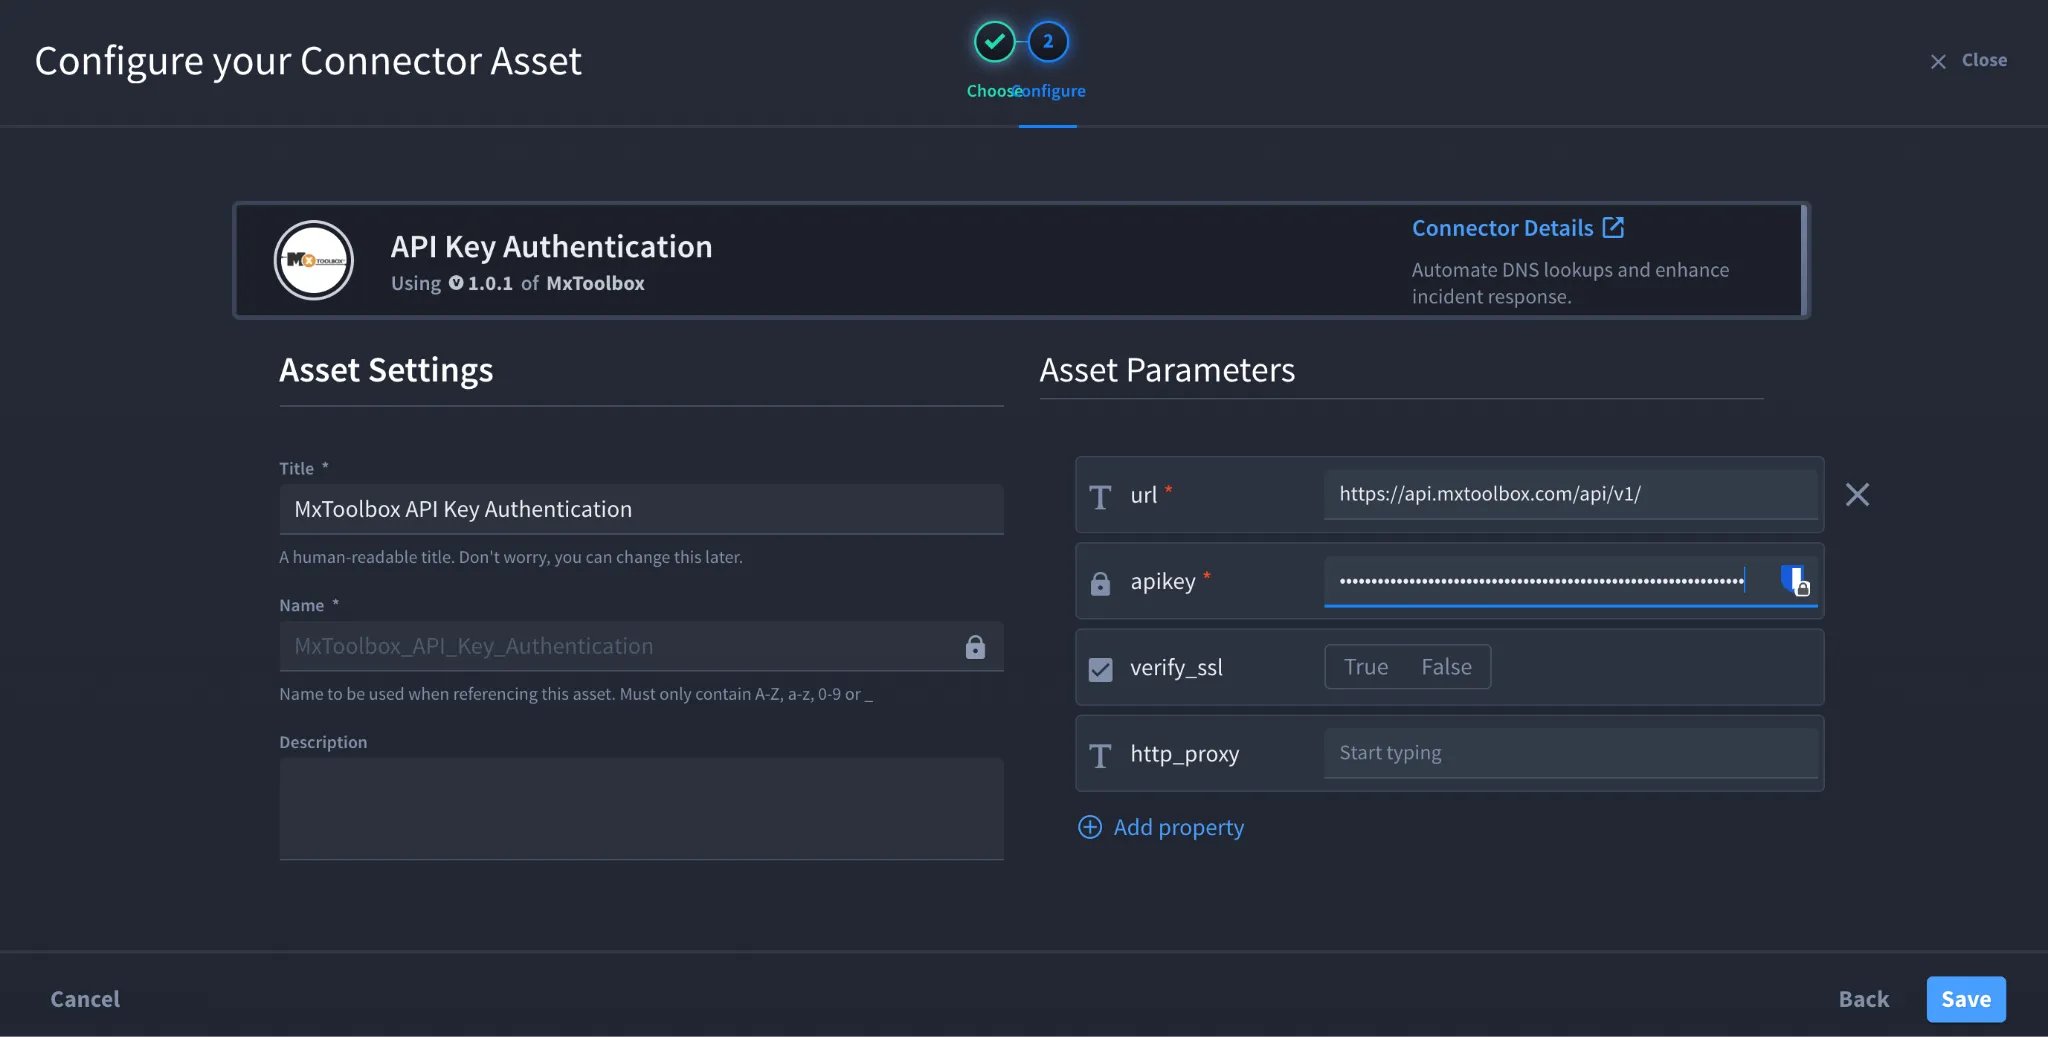
Task: Open Connector Details external link icon
Action: [x=1613, y=228]
